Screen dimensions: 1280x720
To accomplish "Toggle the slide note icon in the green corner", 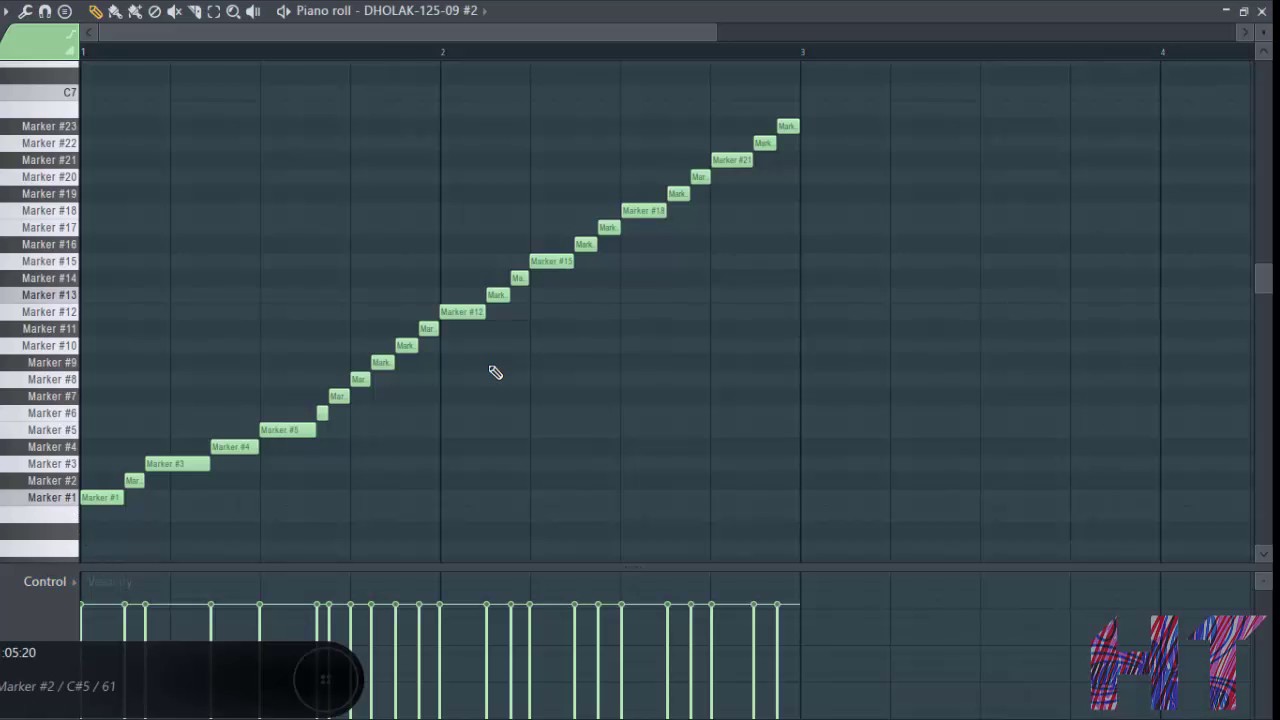I will (70, 35).
